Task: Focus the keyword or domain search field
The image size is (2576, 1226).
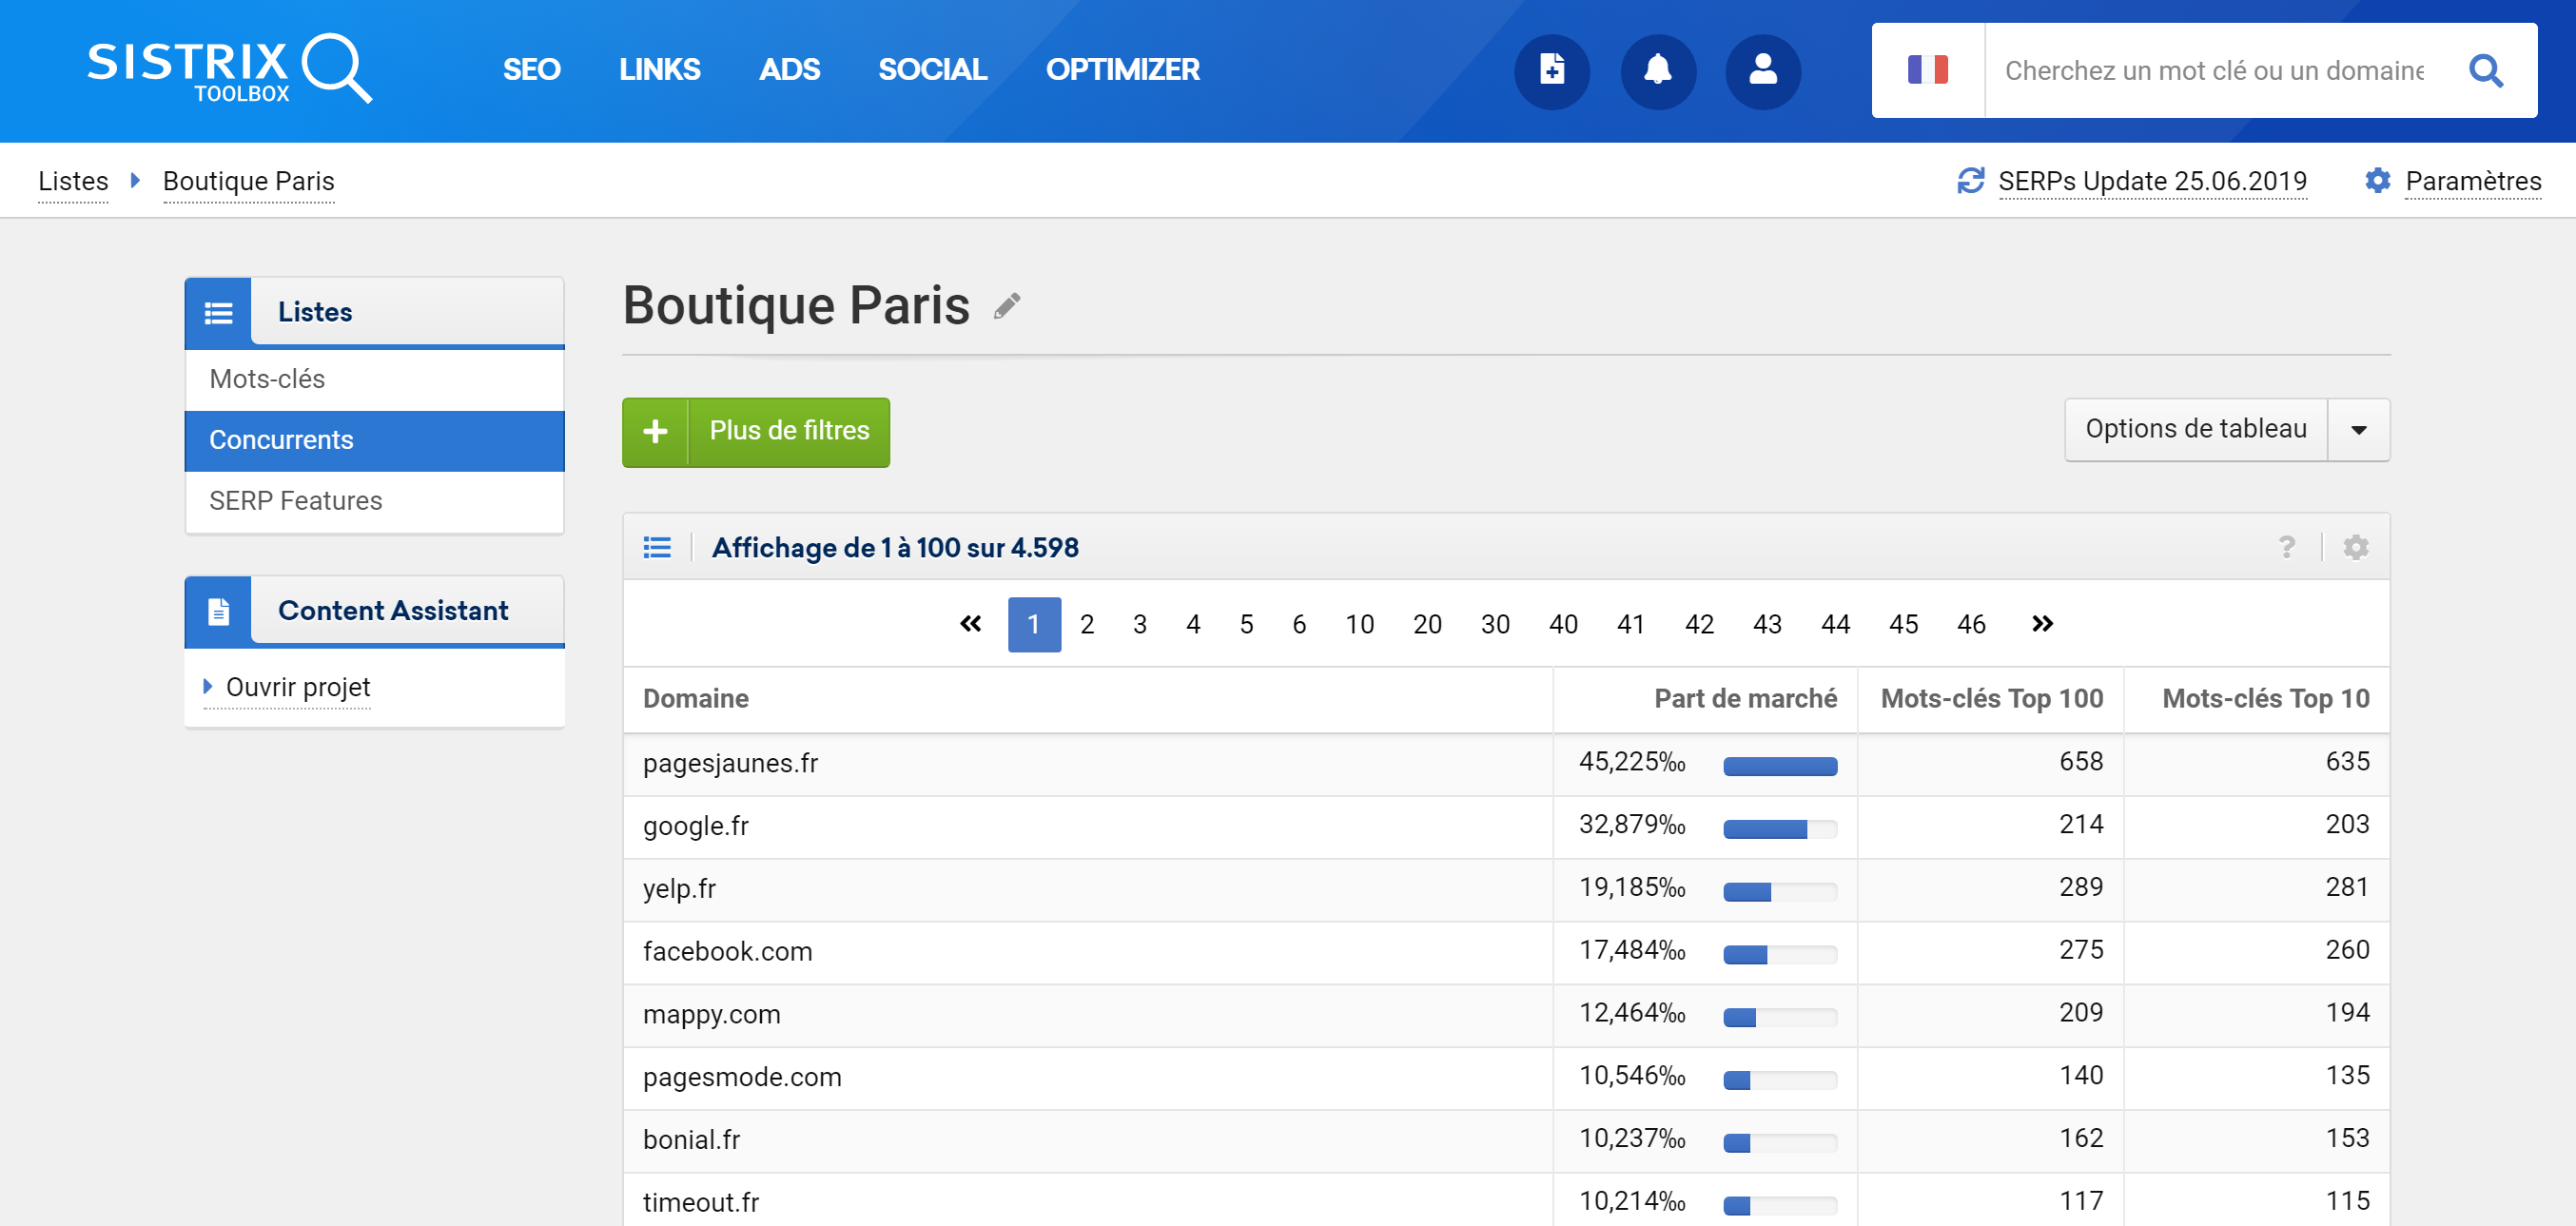Action: (2214, 70)
